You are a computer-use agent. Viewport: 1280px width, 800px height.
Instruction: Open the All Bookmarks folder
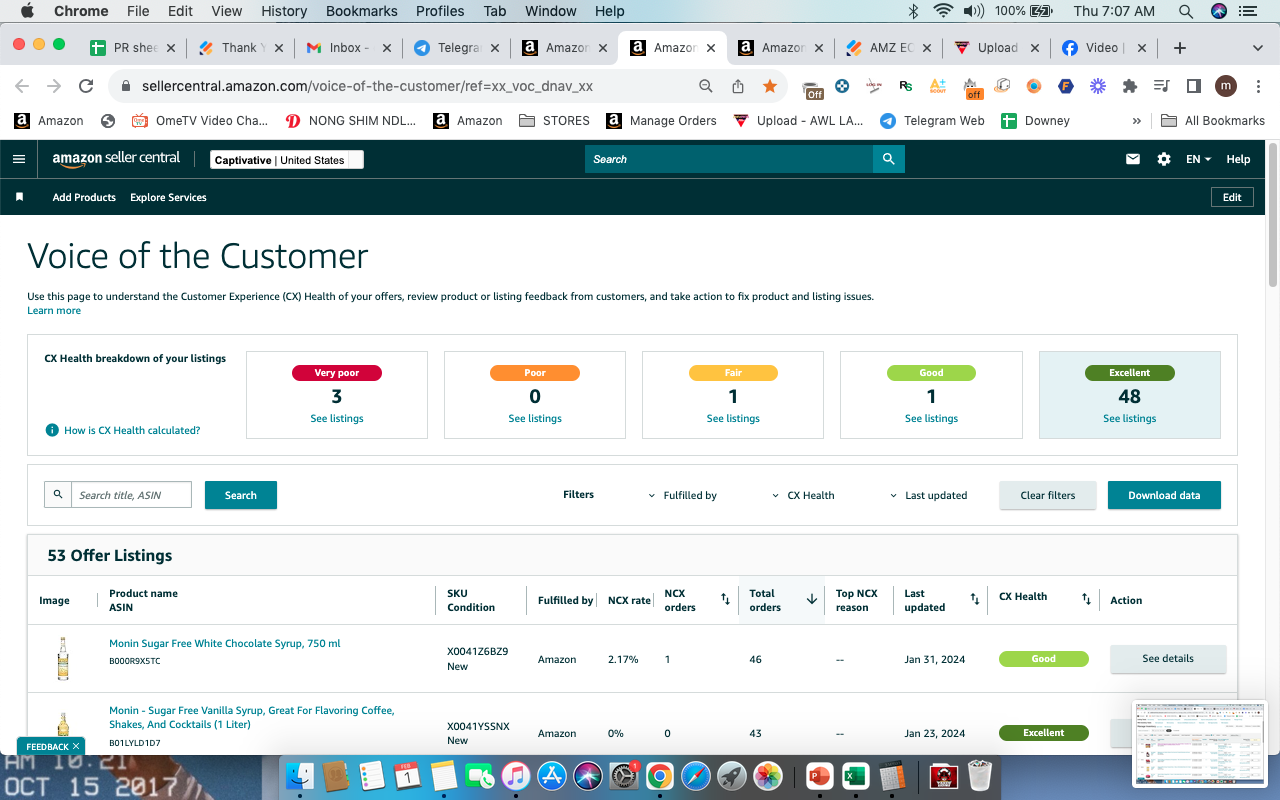point(1213,120)
